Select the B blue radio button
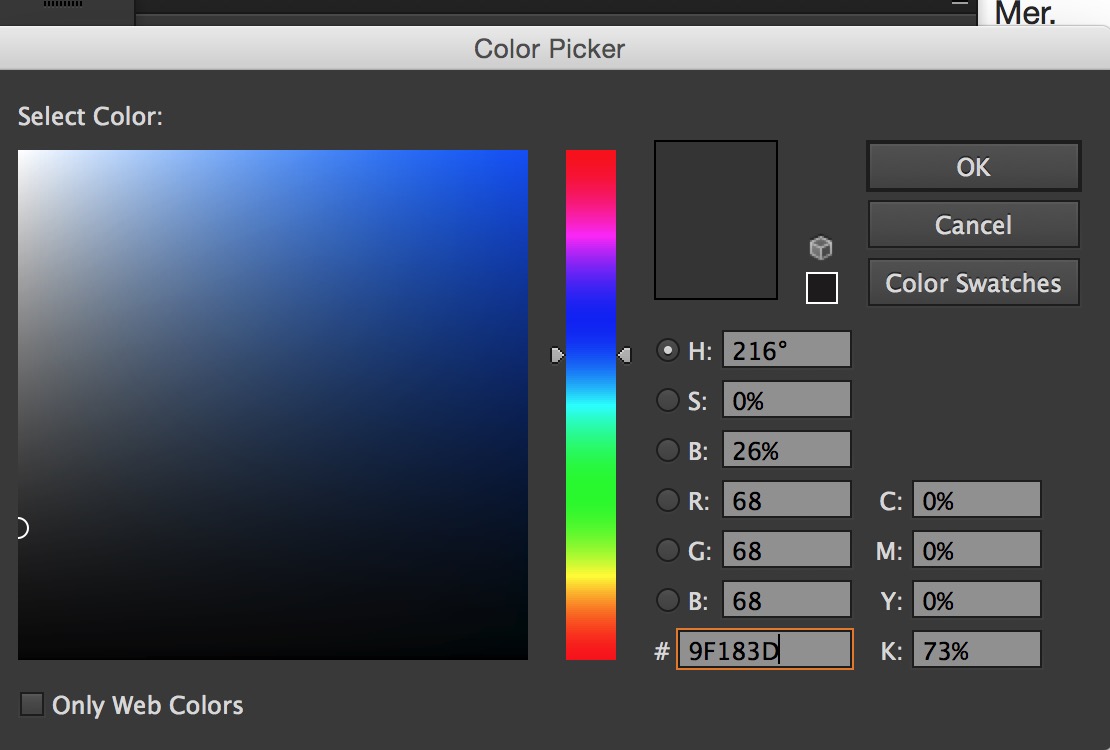The height and width of the screenshot is (750, 1110). pos(668,600)
